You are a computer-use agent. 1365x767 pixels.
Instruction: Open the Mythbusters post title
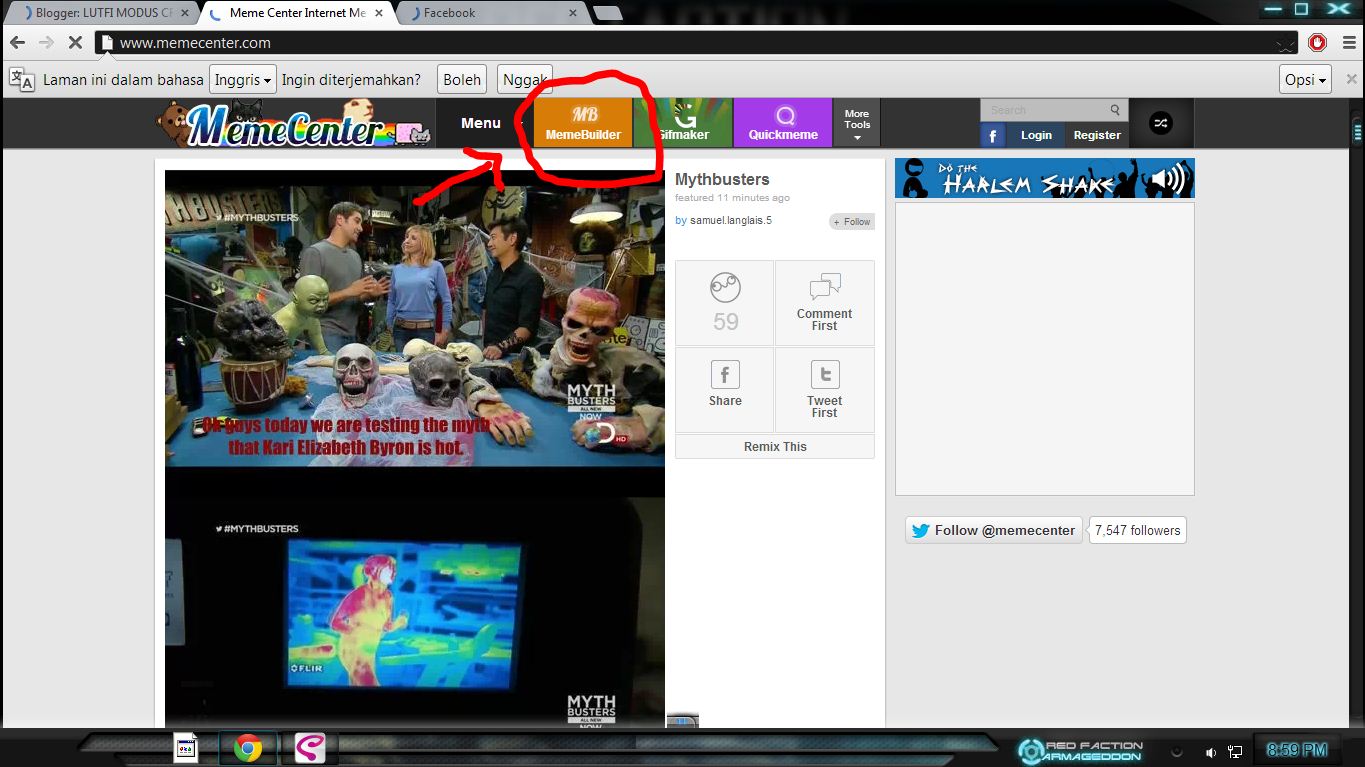coord(722,179)
